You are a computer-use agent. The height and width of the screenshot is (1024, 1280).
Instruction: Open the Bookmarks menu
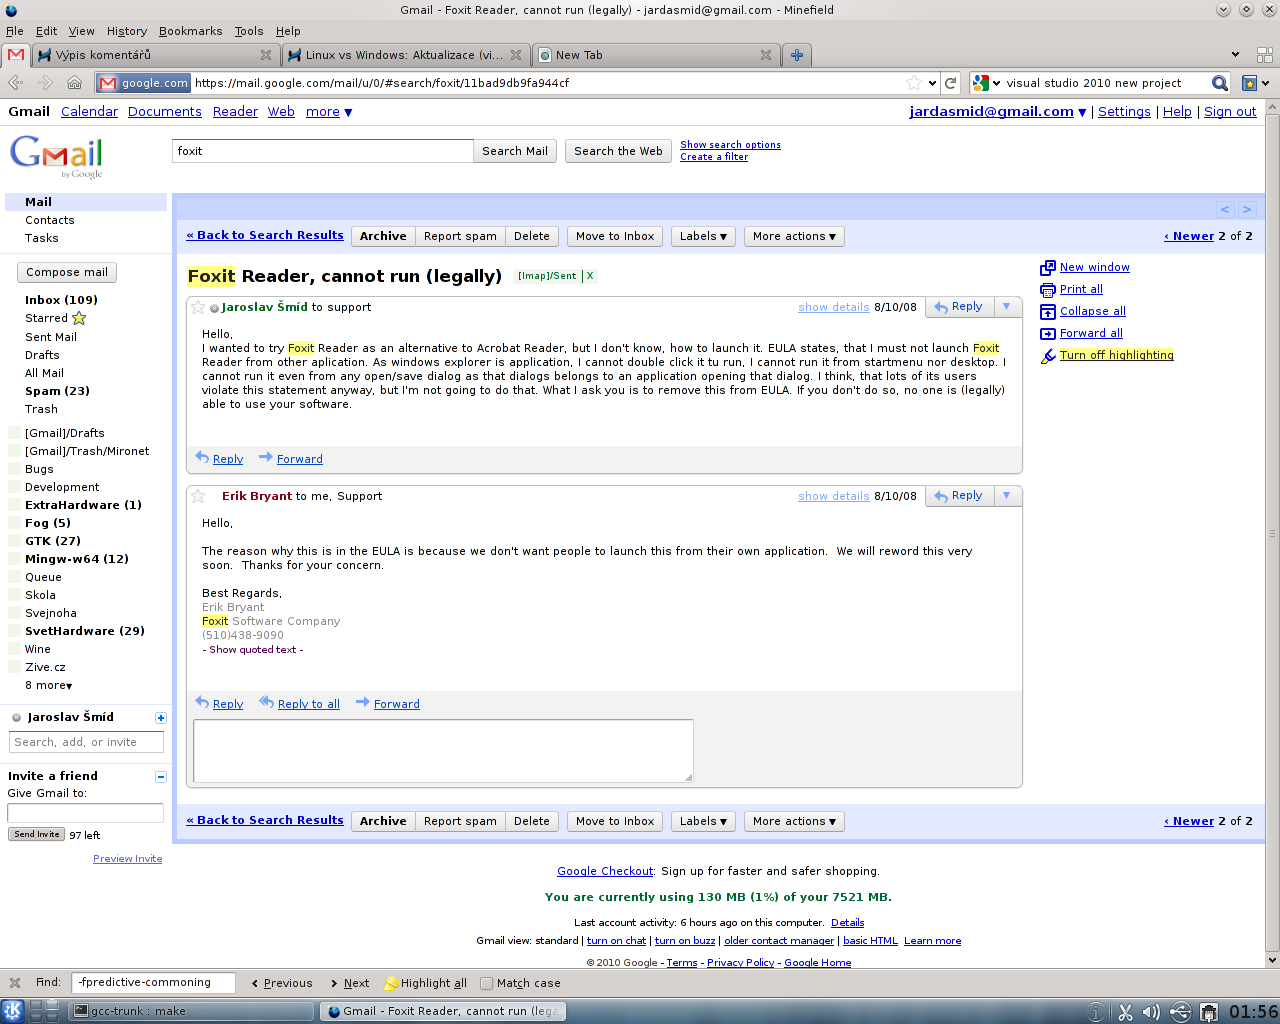pos(190,31)
